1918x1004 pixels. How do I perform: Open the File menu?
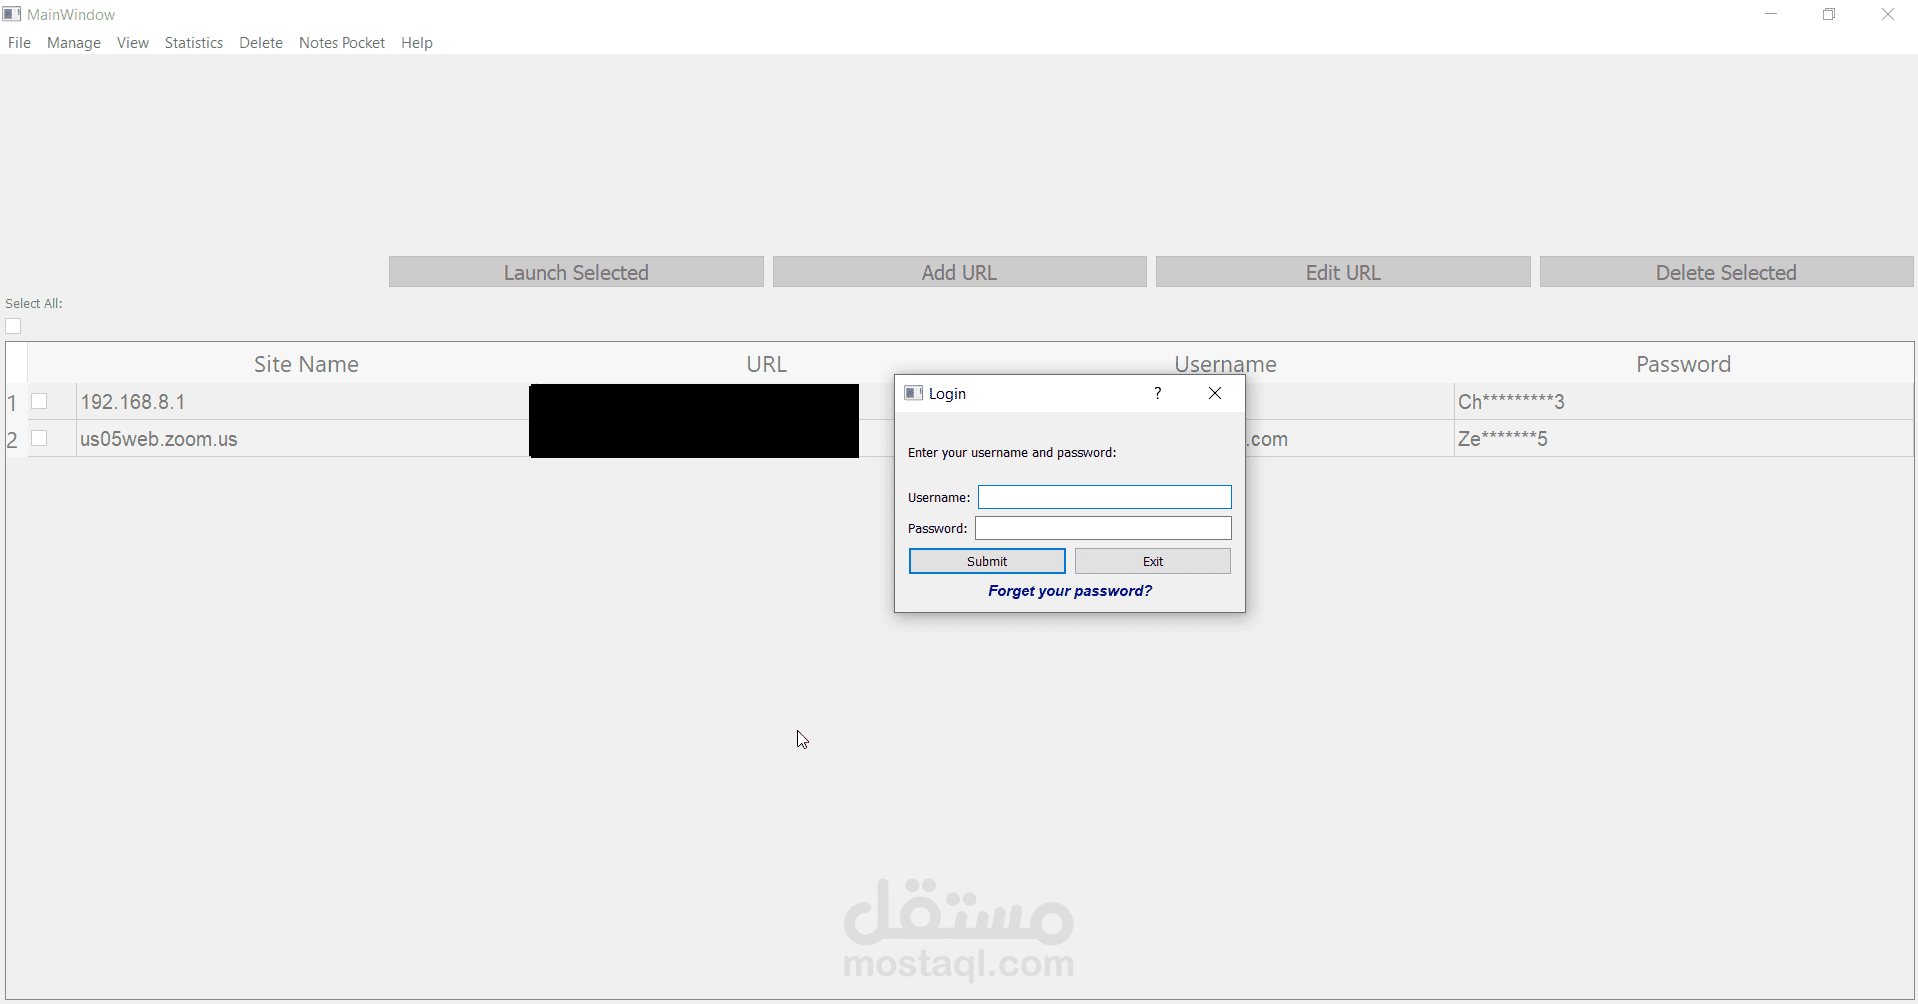19,43
